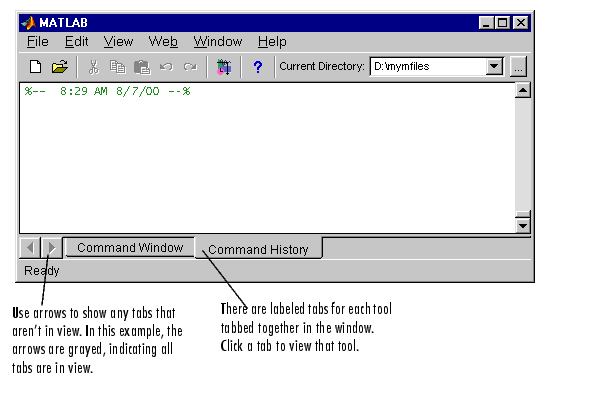
Task: Maximize the MATLAB window
Action: tap(502, 23)
